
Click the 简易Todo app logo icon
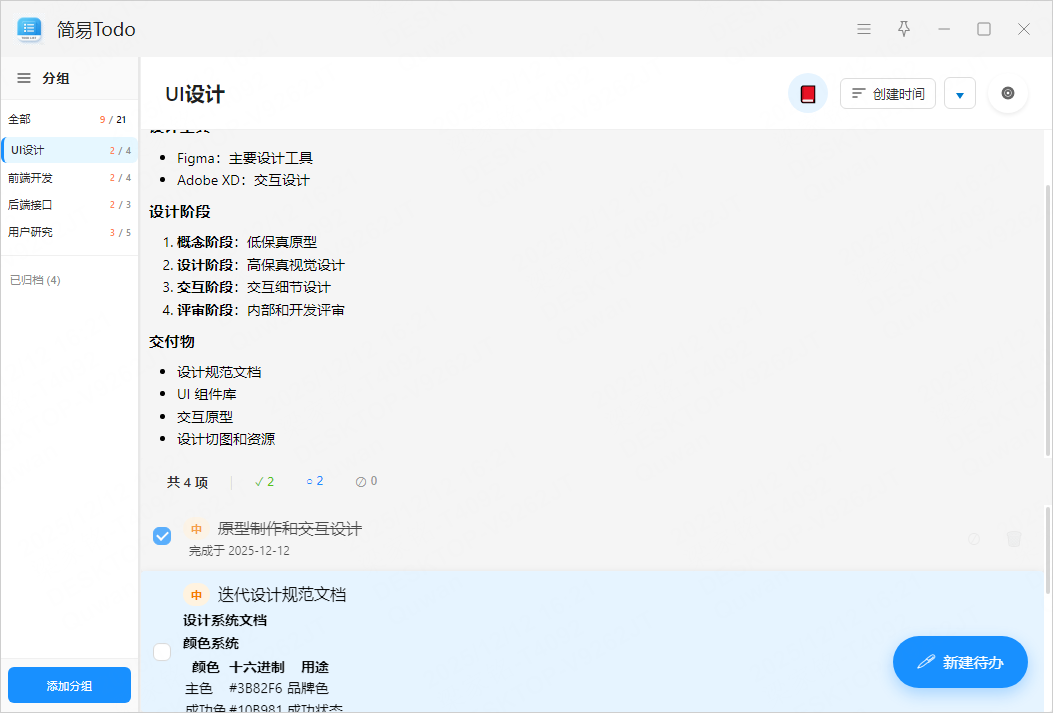point(29,29)
